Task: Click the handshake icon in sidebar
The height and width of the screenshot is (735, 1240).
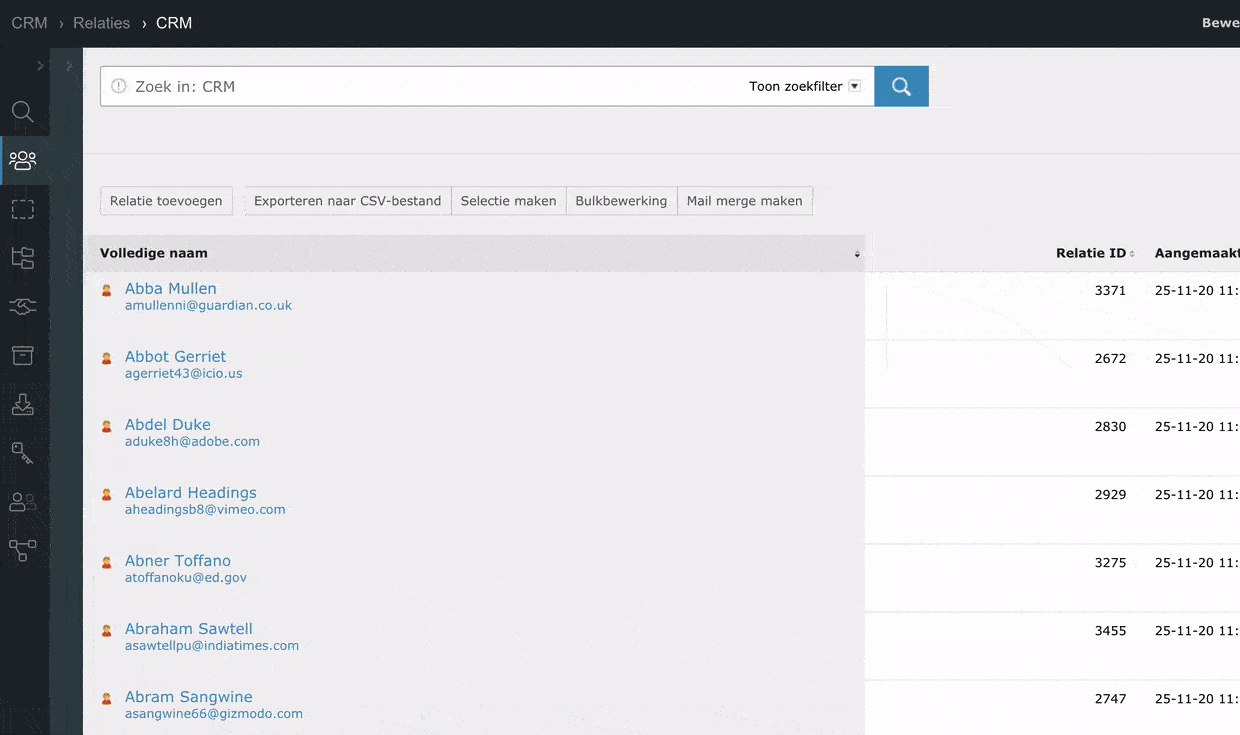Action: pyautogui.click(x=22, y=307)
